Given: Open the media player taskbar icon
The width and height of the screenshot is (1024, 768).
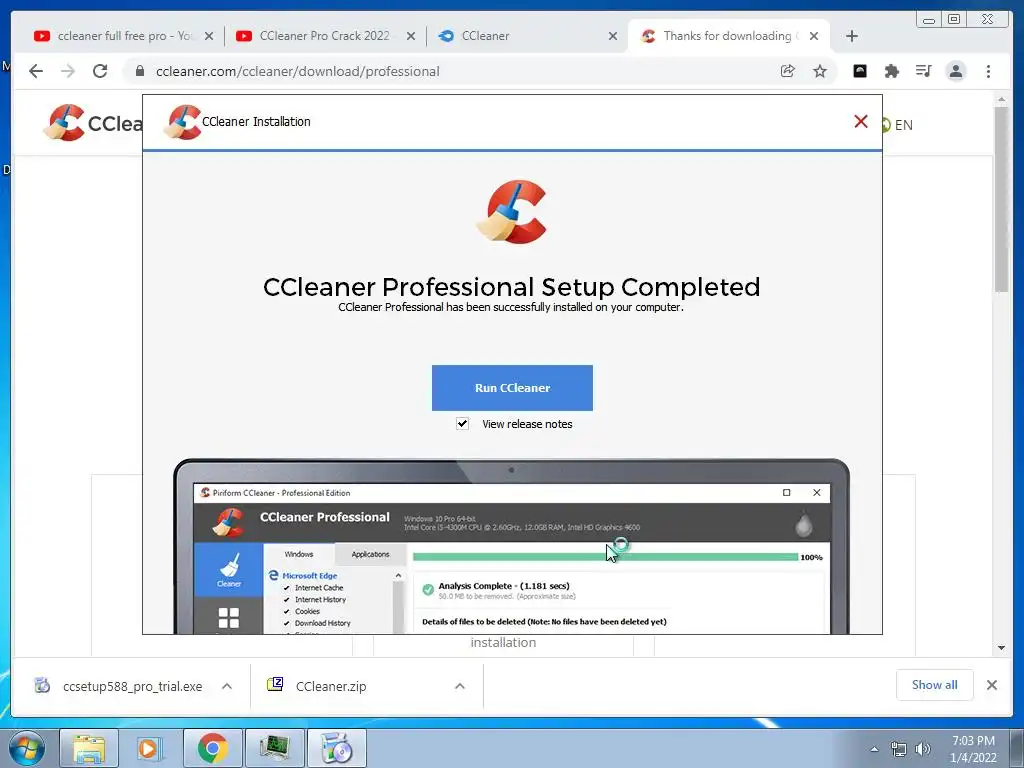Looking at the screenshot, I should tap(149, 748).
